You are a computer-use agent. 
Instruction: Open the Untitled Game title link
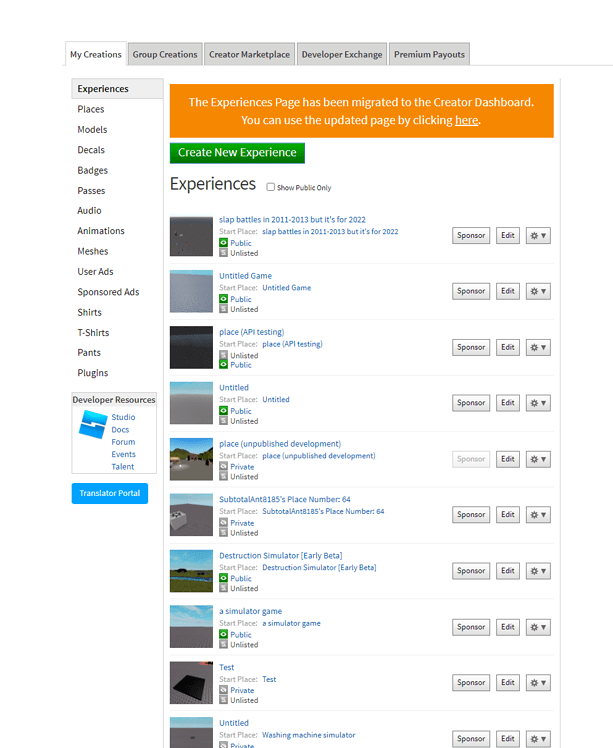coord(245,276)
